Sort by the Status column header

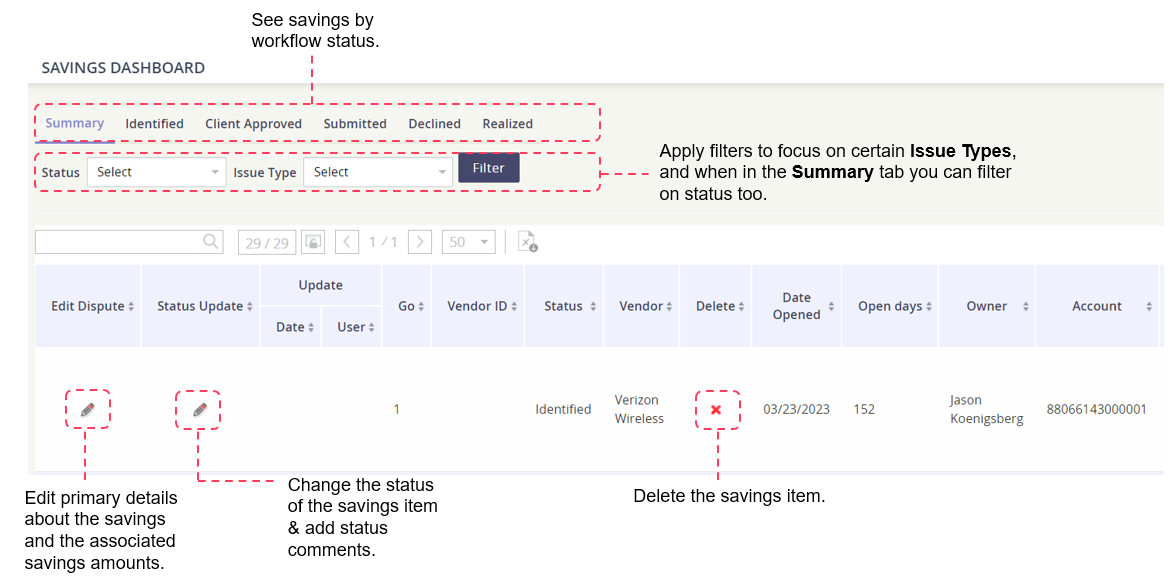pyautogui.click(x=564, y=306)
